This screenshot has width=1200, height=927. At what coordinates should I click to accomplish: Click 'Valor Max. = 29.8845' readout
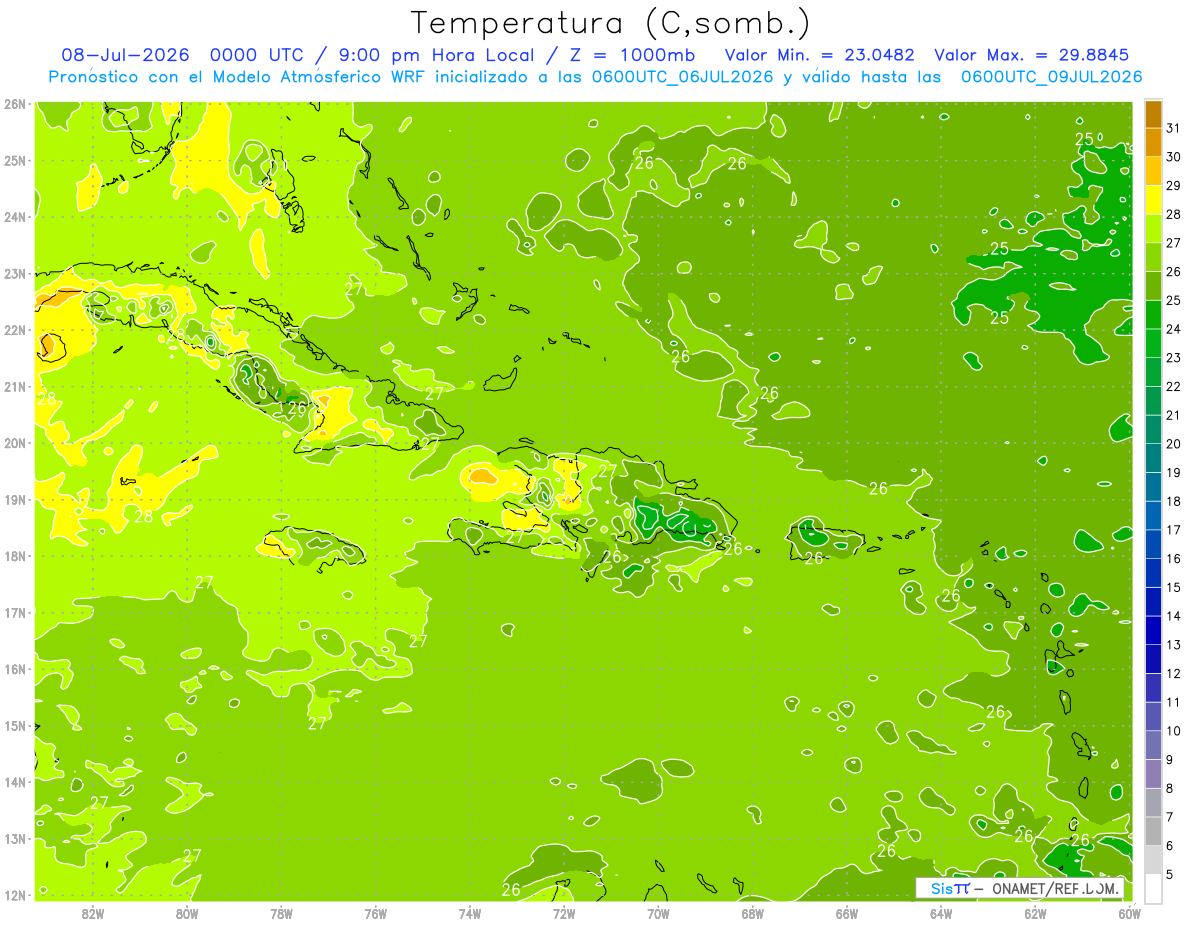(x=1033, y=55)
